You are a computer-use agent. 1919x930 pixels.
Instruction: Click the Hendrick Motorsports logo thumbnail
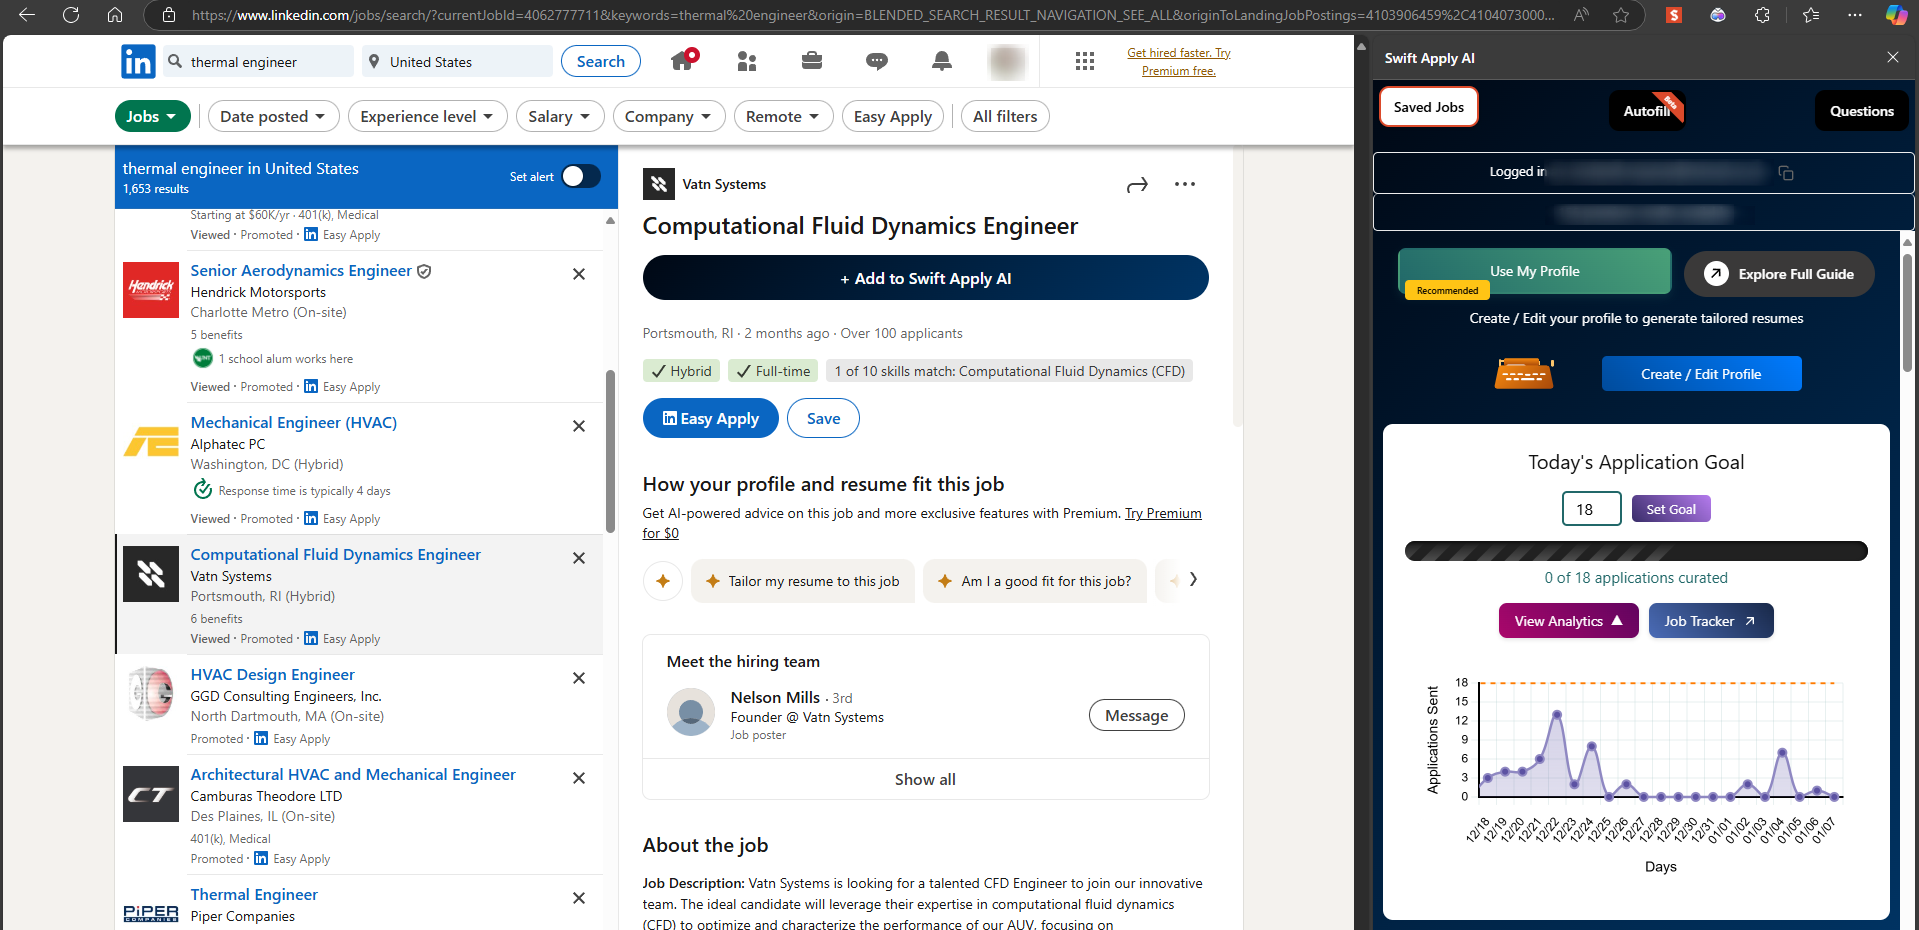(151, 290)
